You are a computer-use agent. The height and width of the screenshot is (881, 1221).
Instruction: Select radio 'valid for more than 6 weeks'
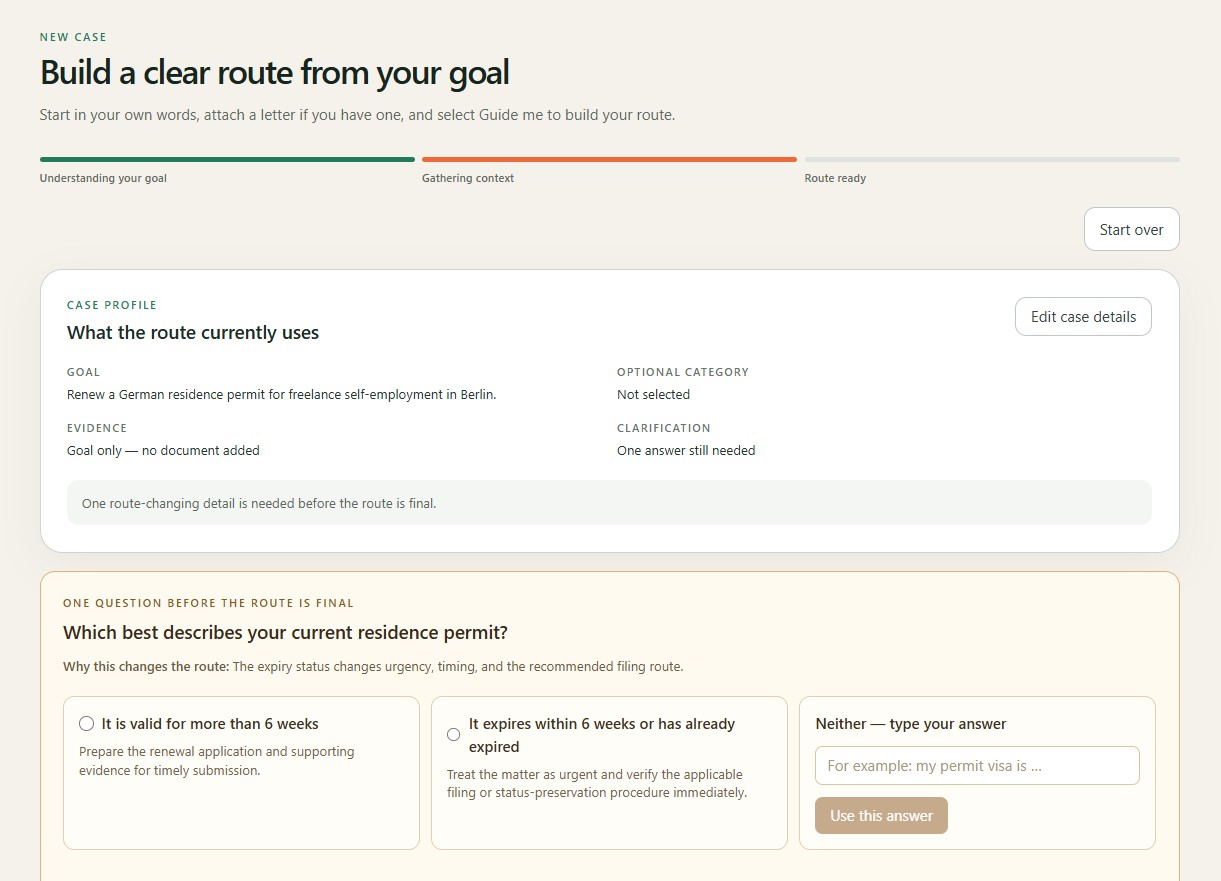click(x=87, y=724)
